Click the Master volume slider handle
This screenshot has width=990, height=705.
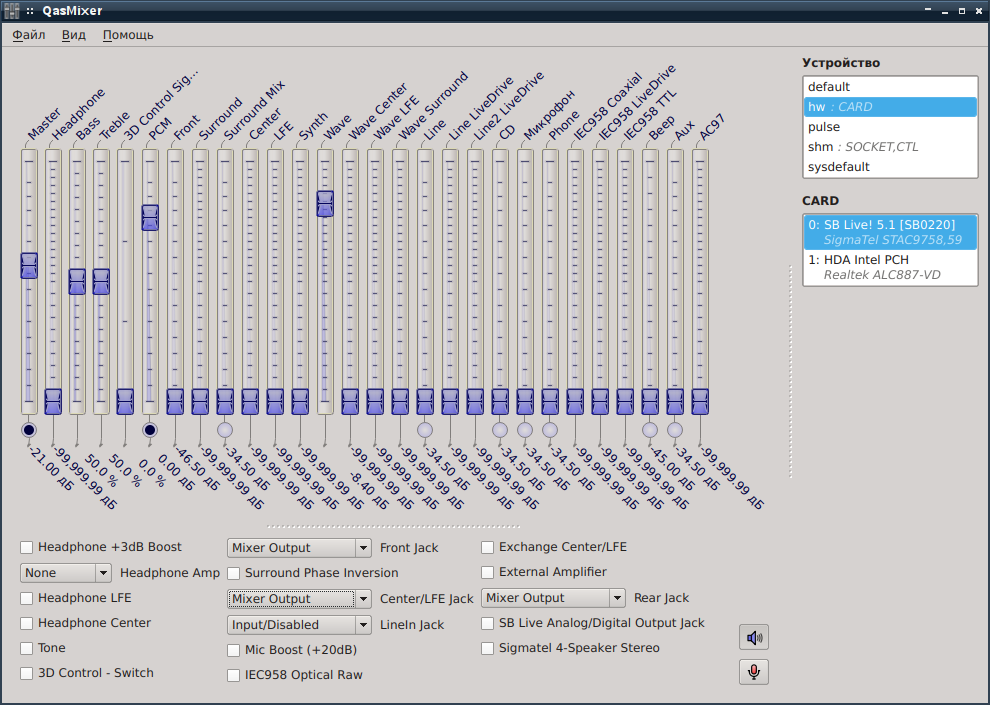tap(29, 266)
